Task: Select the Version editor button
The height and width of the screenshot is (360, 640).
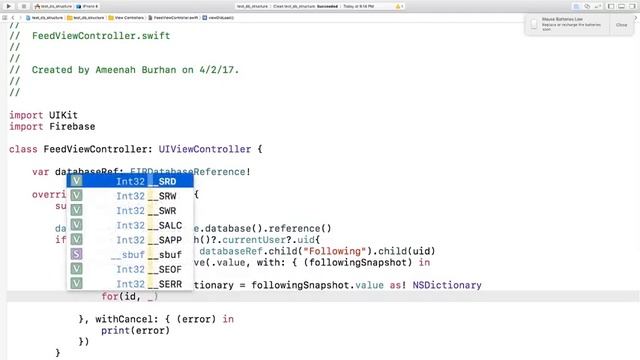Action: coord(598,7)
